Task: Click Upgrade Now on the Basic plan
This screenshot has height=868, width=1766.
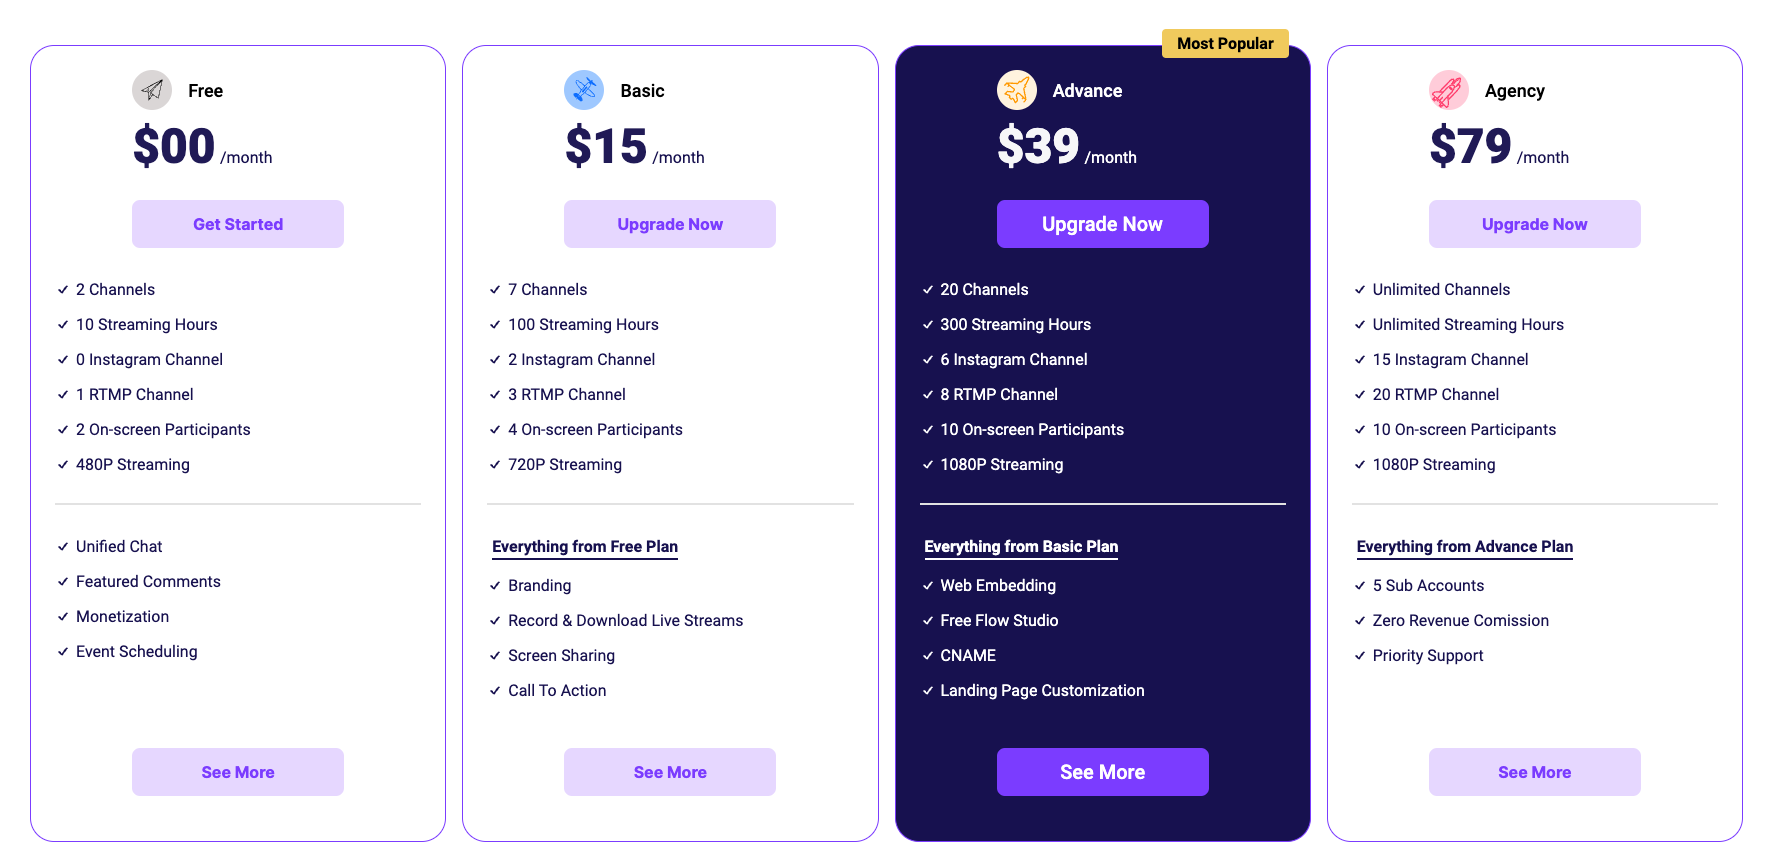Action: point(669,224)
